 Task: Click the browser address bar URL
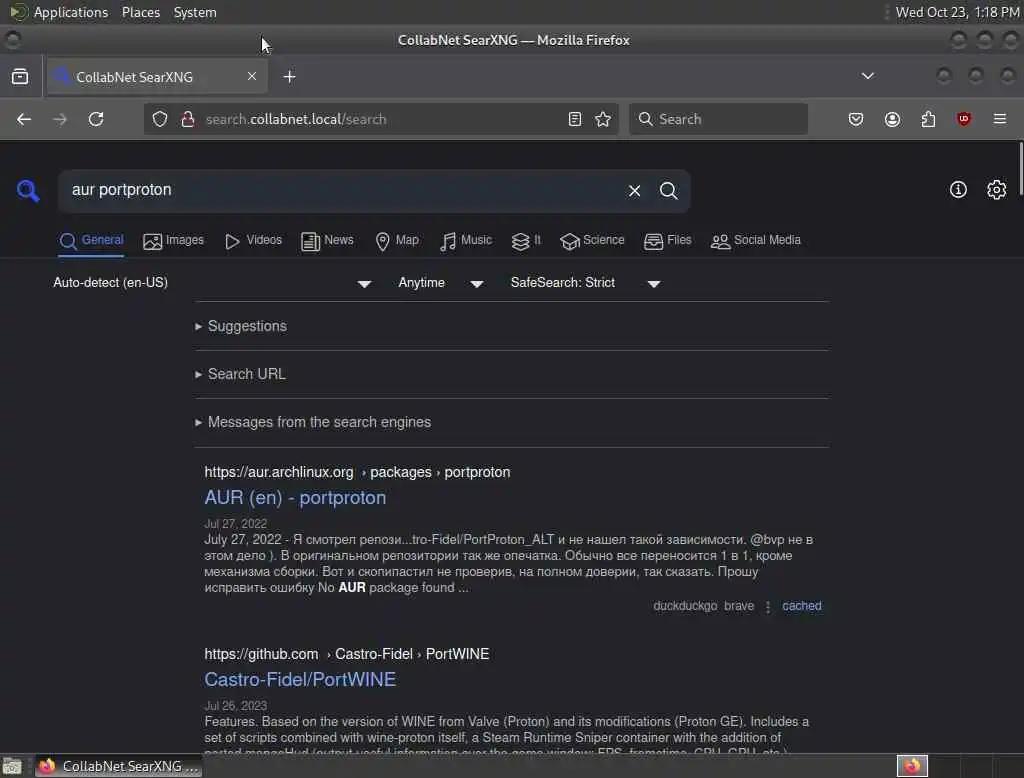381,119
